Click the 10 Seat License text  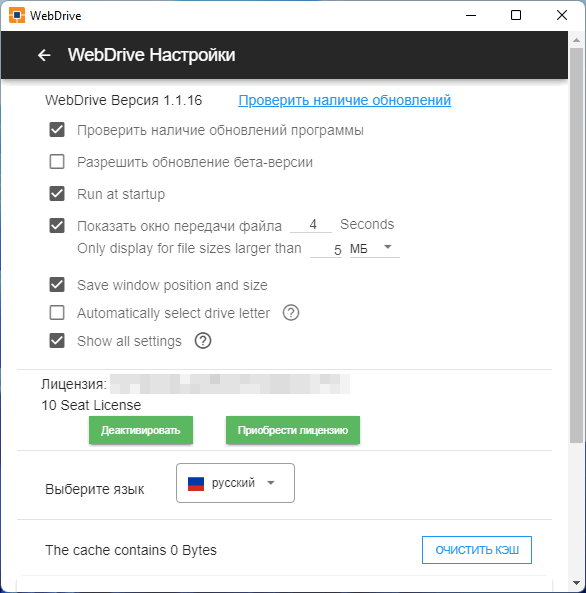(91, 405)
